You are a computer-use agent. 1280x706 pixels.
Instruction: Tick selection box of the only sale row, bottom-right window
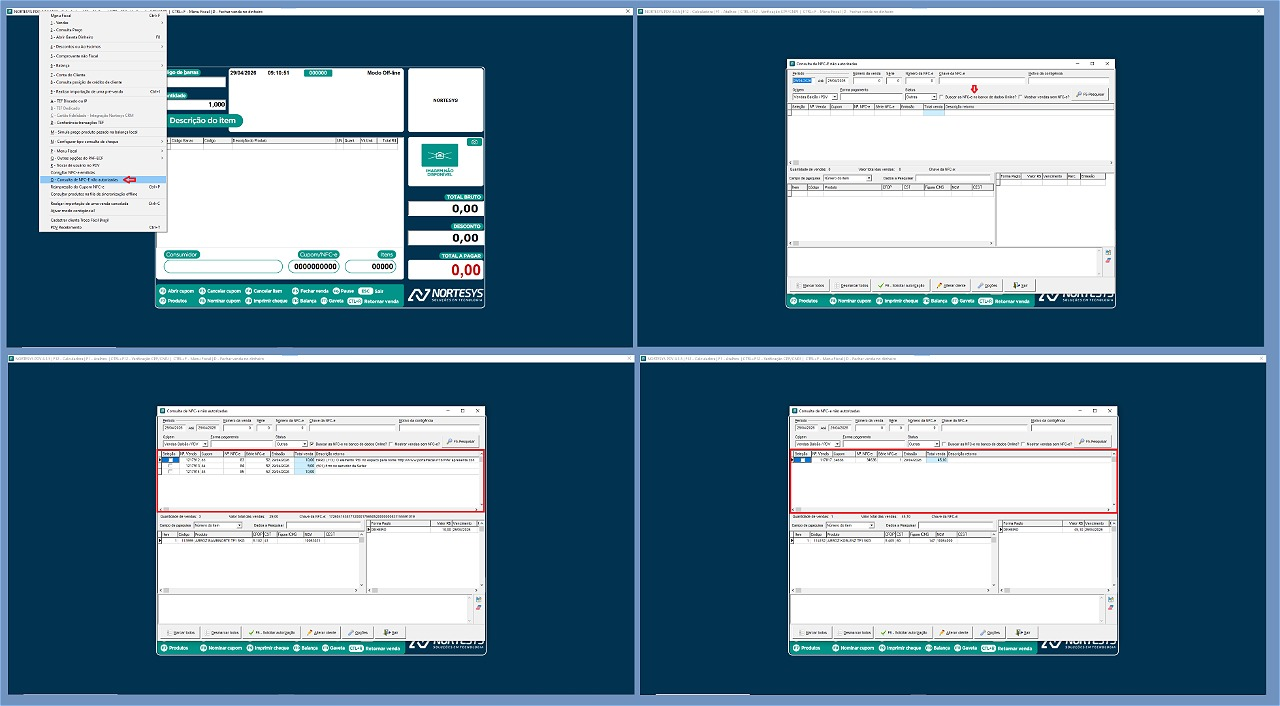(x=803, y=460)
